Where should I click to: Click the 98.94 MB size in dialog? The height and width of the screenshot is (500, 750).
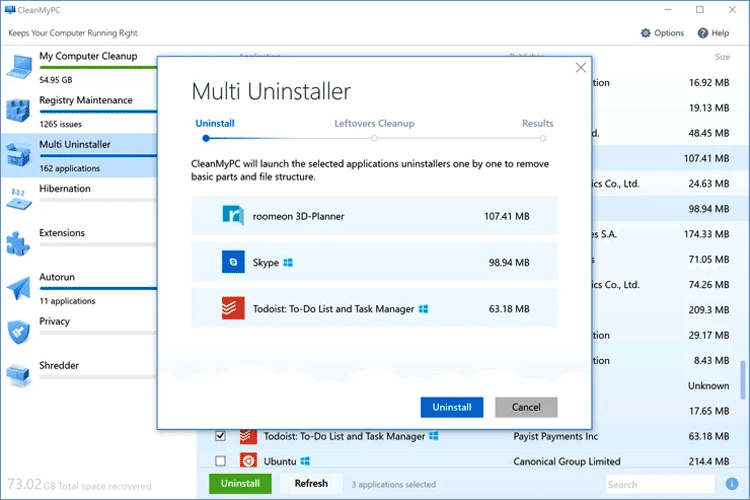click(x=509, y=263)
